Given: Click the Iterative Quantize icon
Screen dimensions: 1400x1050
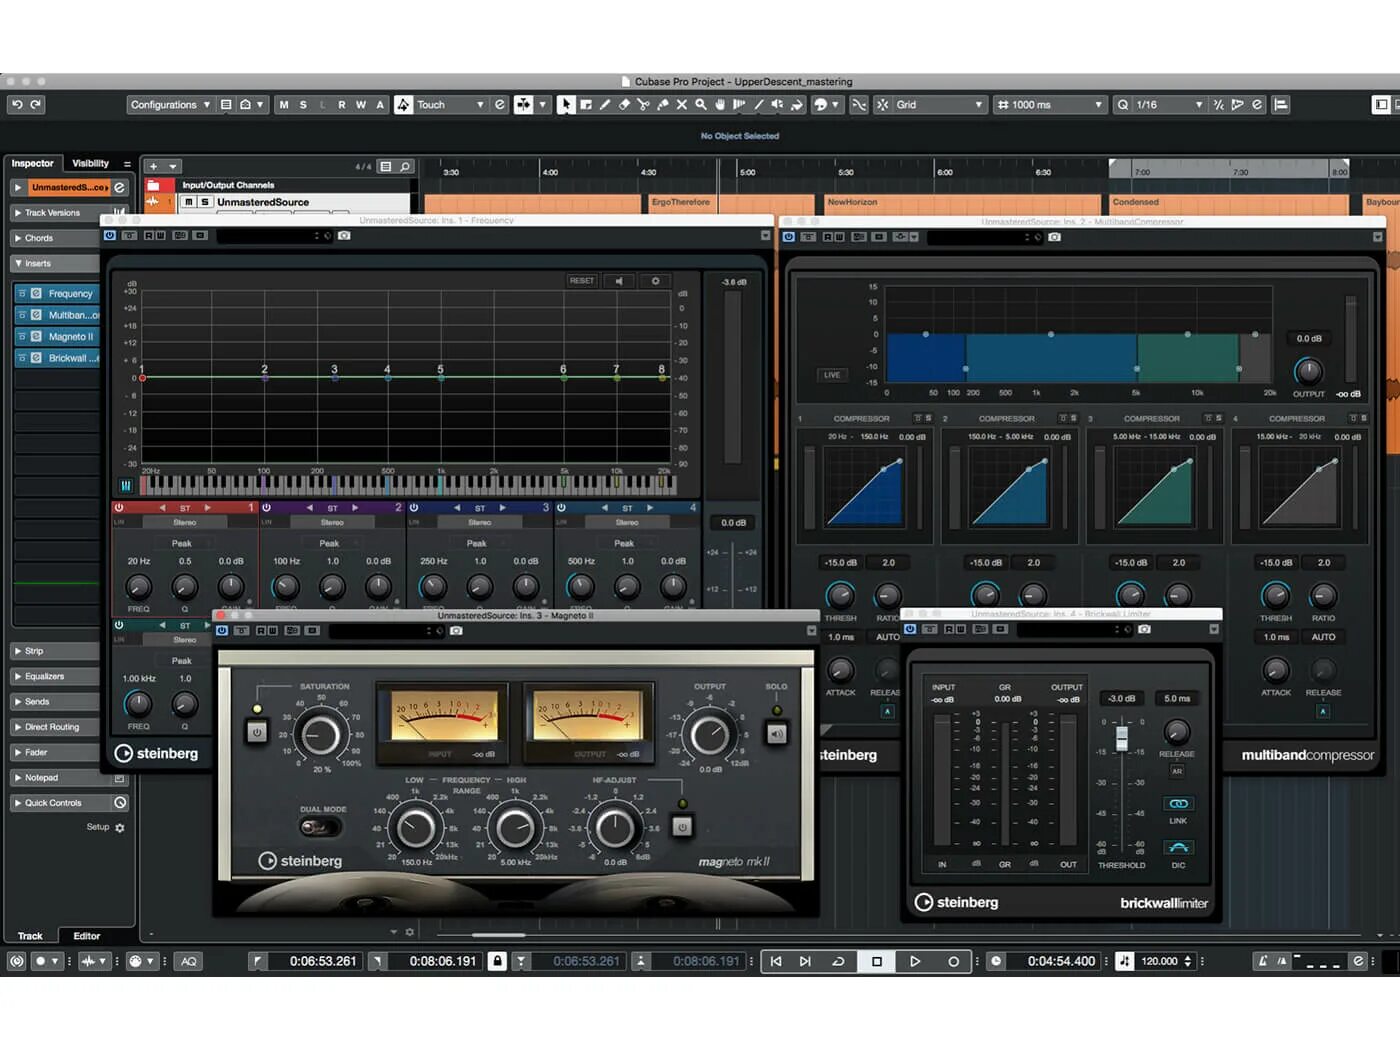Looking at the screenshot, I should (x=1218, y=104).
